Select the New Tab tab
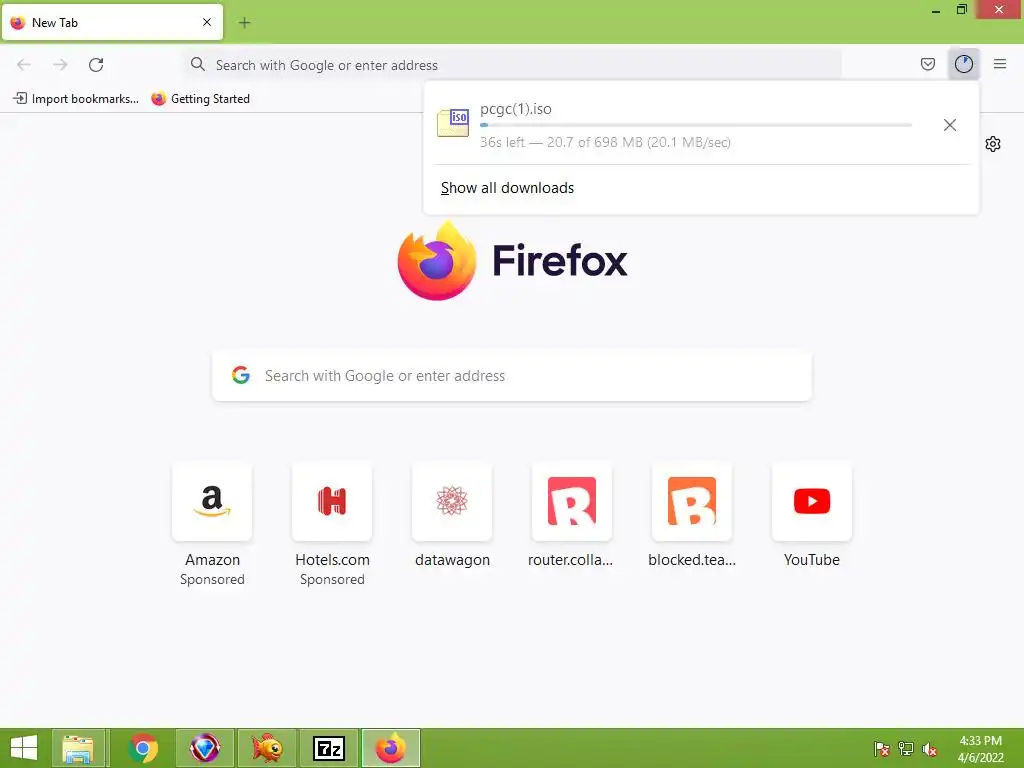The height and width of the screenshot is (768, 1024). [x=112, y=22]
